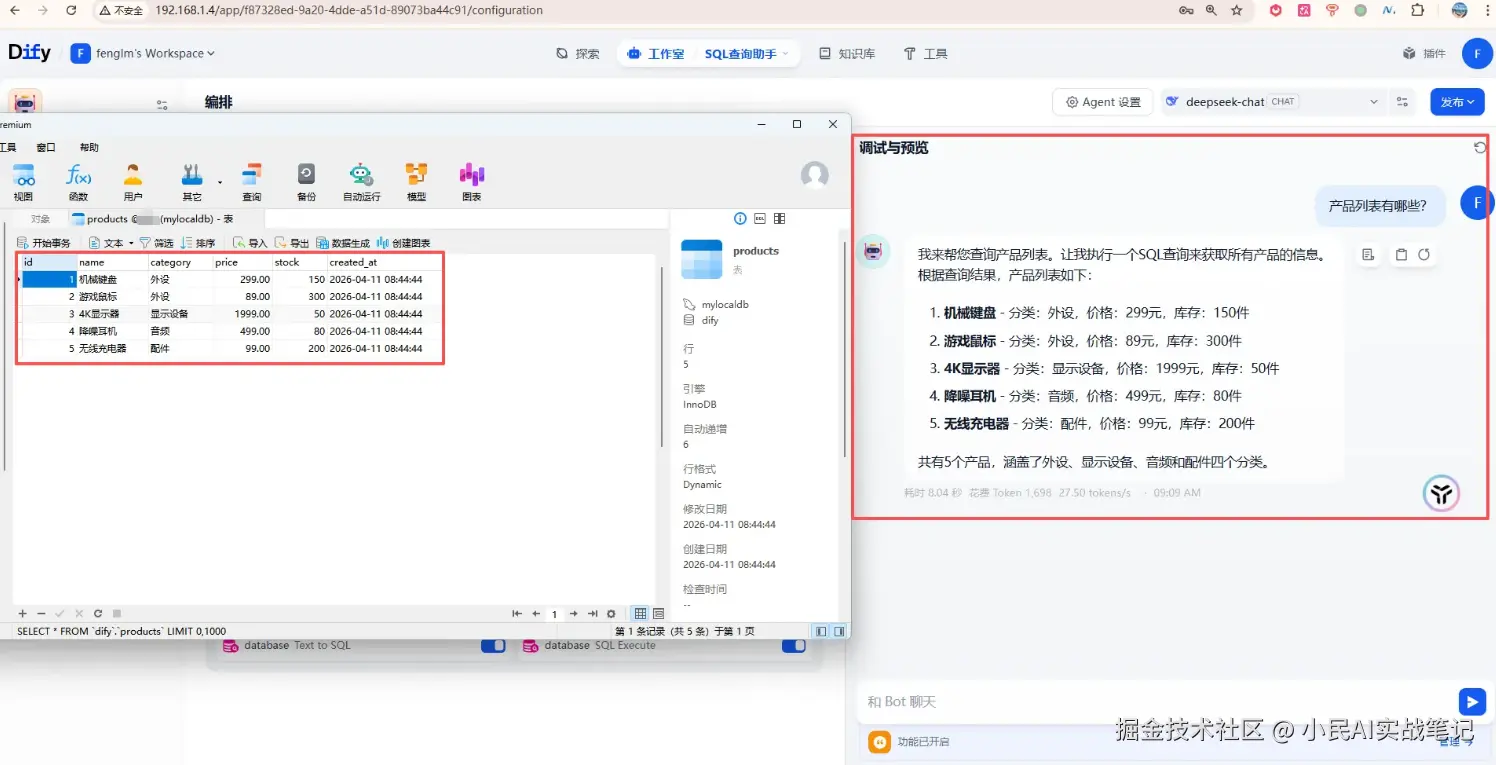The height and width of the screenshot is (765, 1496).
Task: Delete record with the minus icon
Action: coord(41,613)
